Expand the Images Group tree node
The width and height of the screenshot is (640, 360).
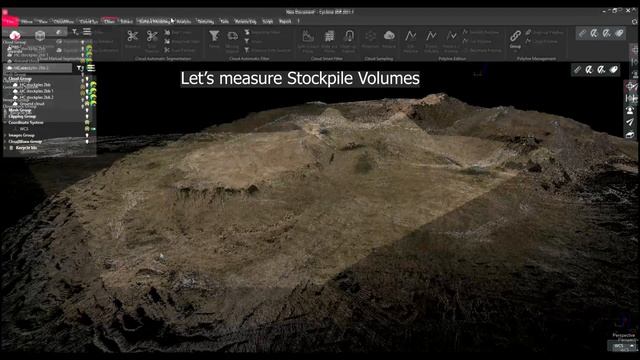pyautogui.click(x=5, y=135)
